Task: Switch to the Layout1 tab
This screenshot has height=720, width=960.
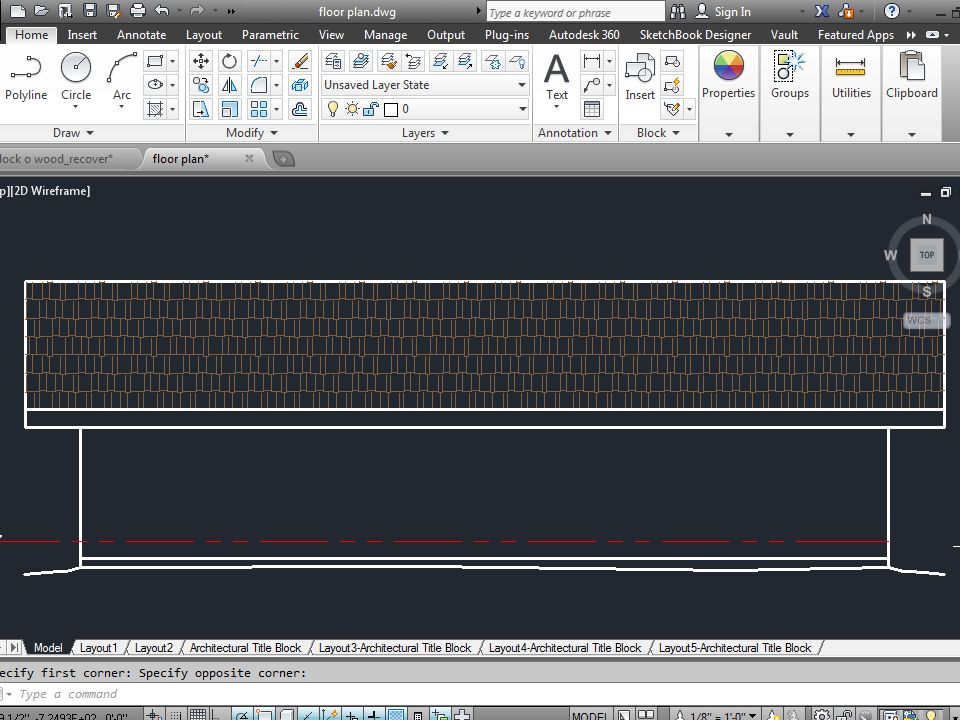Action: [x=98, y=647]
